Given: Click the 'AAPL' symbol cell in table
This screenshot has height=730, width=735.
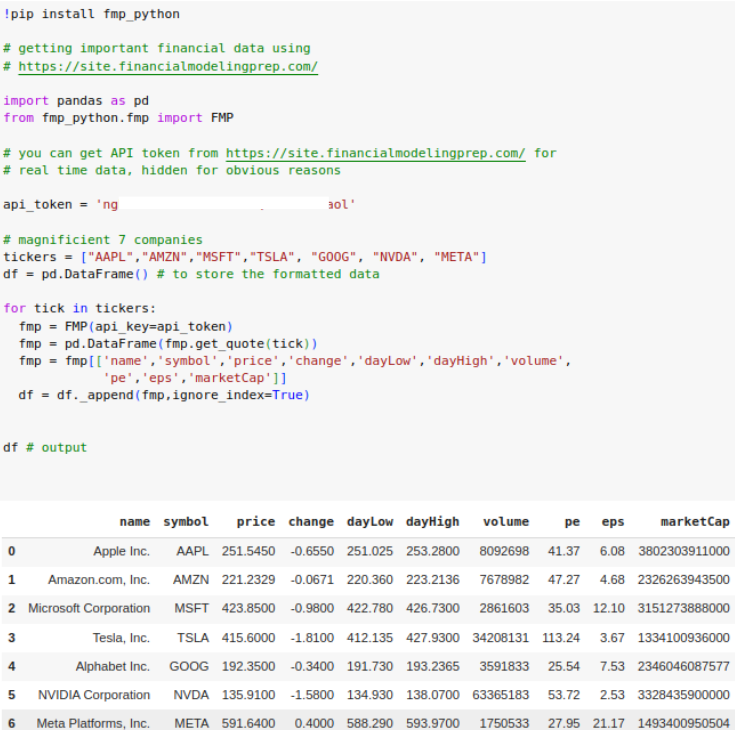Looking at the screenshot, I should tap(192, 551).
